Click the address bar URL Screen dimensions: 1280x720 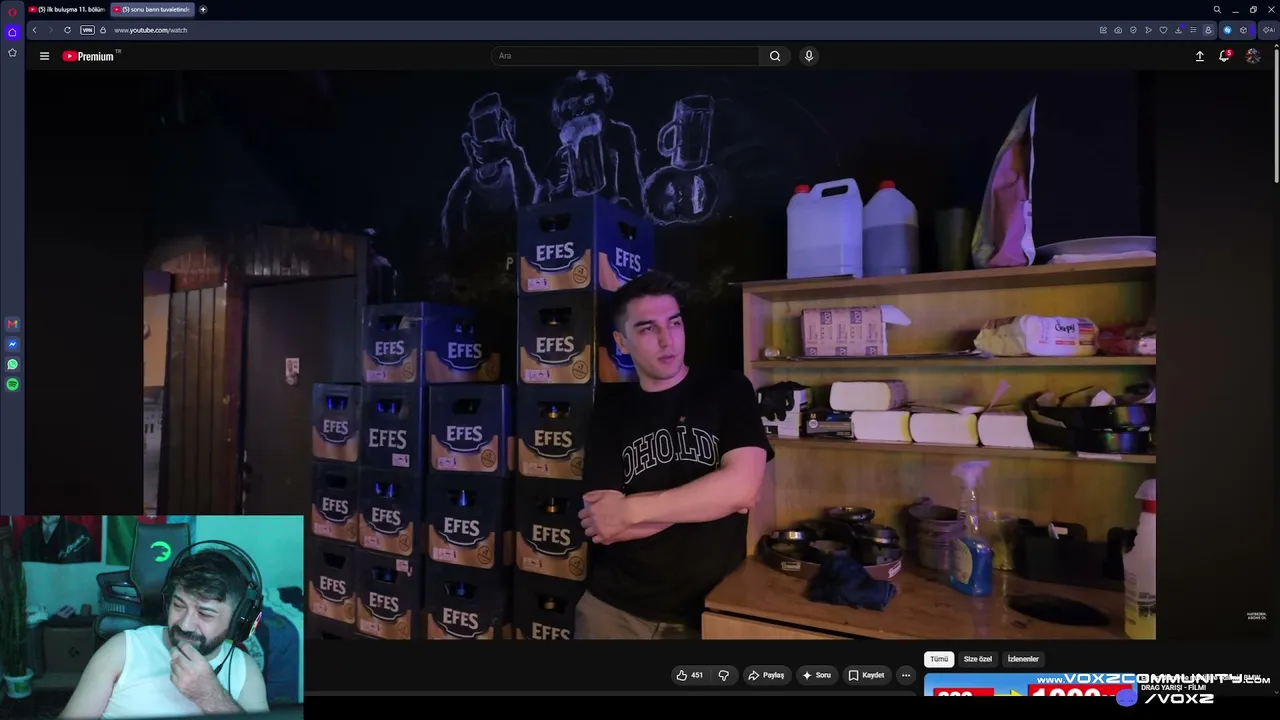pos(150,30)
